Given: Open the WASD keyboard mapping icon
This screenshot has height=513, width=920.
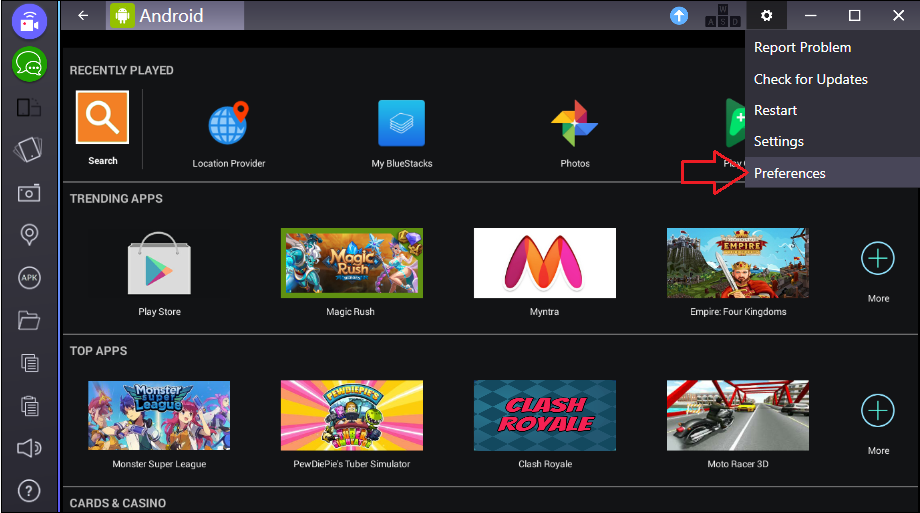Looking at the screenshot, I should click(x=722, y=16).
